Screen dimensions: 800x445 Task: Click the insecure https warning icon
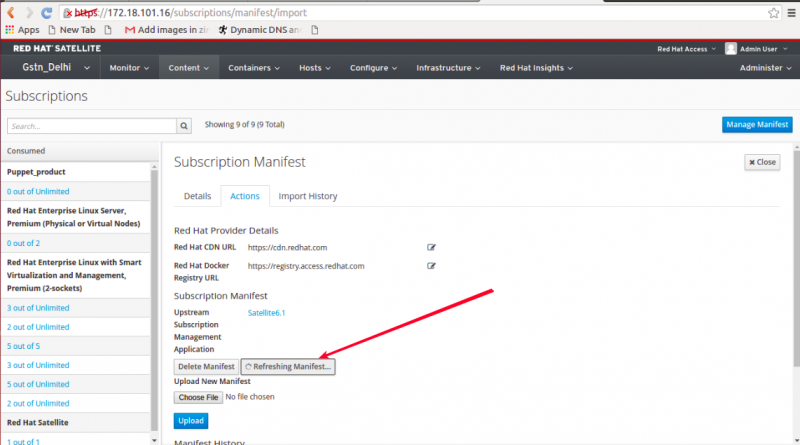(68, 13)
